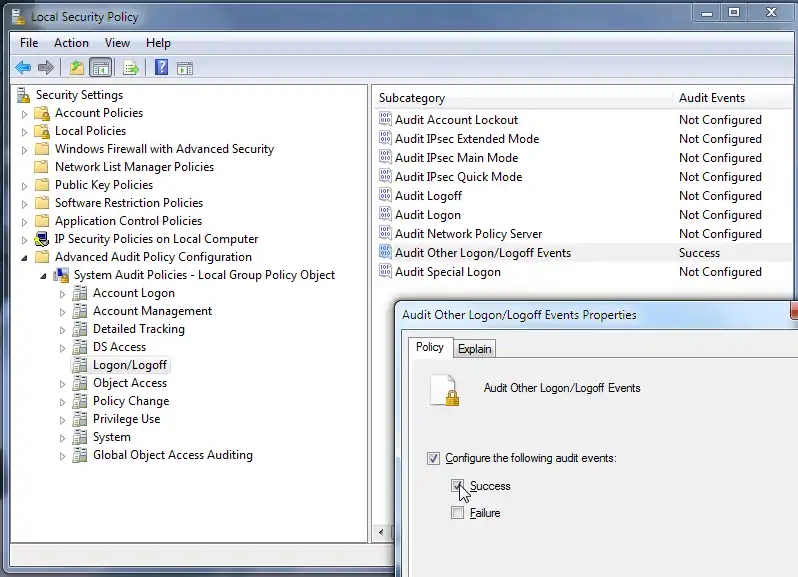Viewport: 798px width, 577px height.
Task: Expand the Account Policies tree node
Action: (25, 113)
